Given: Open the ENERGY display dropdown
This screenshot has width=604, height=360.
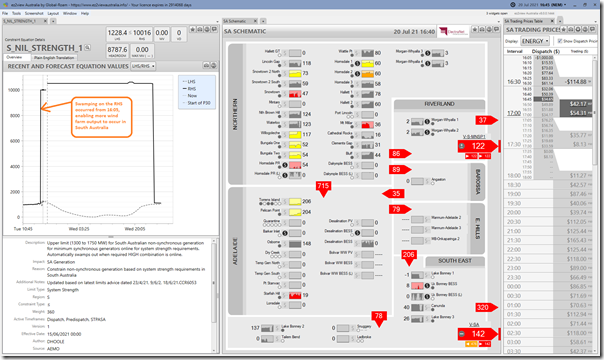Looking at the screenshot, I should pyautogui.click(x=535, y=41).
